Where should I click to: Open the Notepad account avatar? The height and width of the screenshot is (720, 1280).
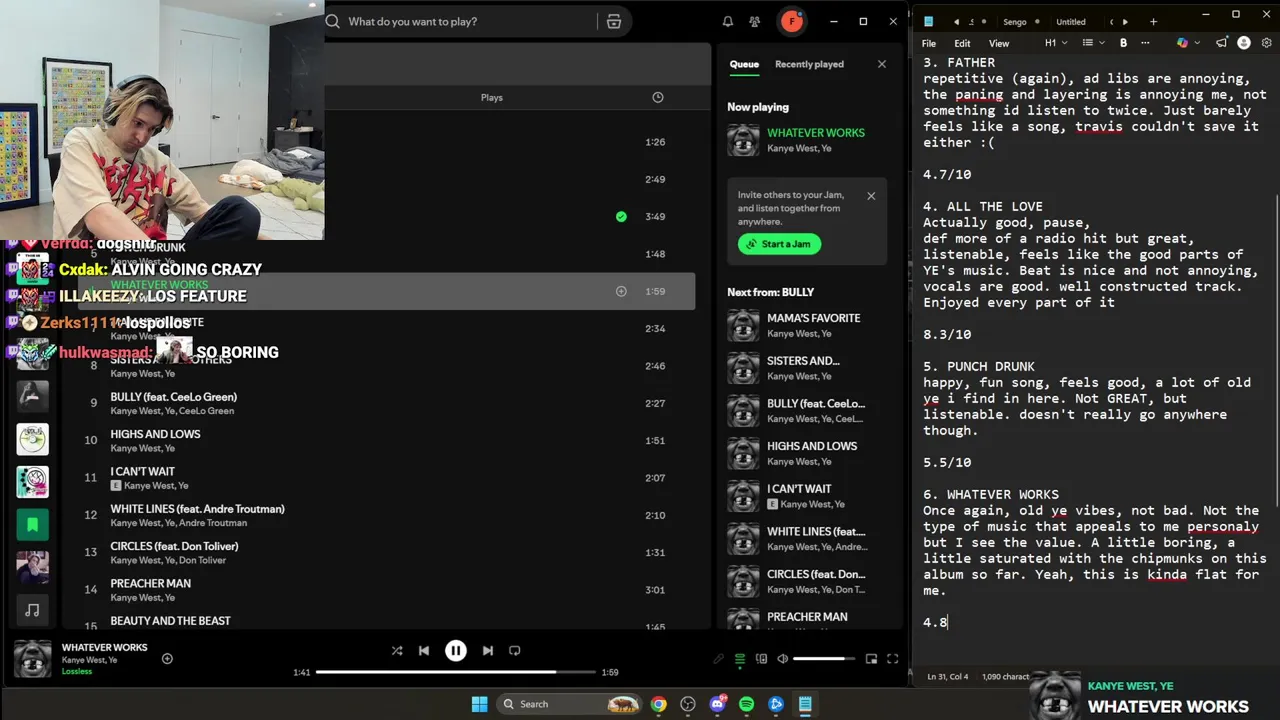click(1244, 43)
